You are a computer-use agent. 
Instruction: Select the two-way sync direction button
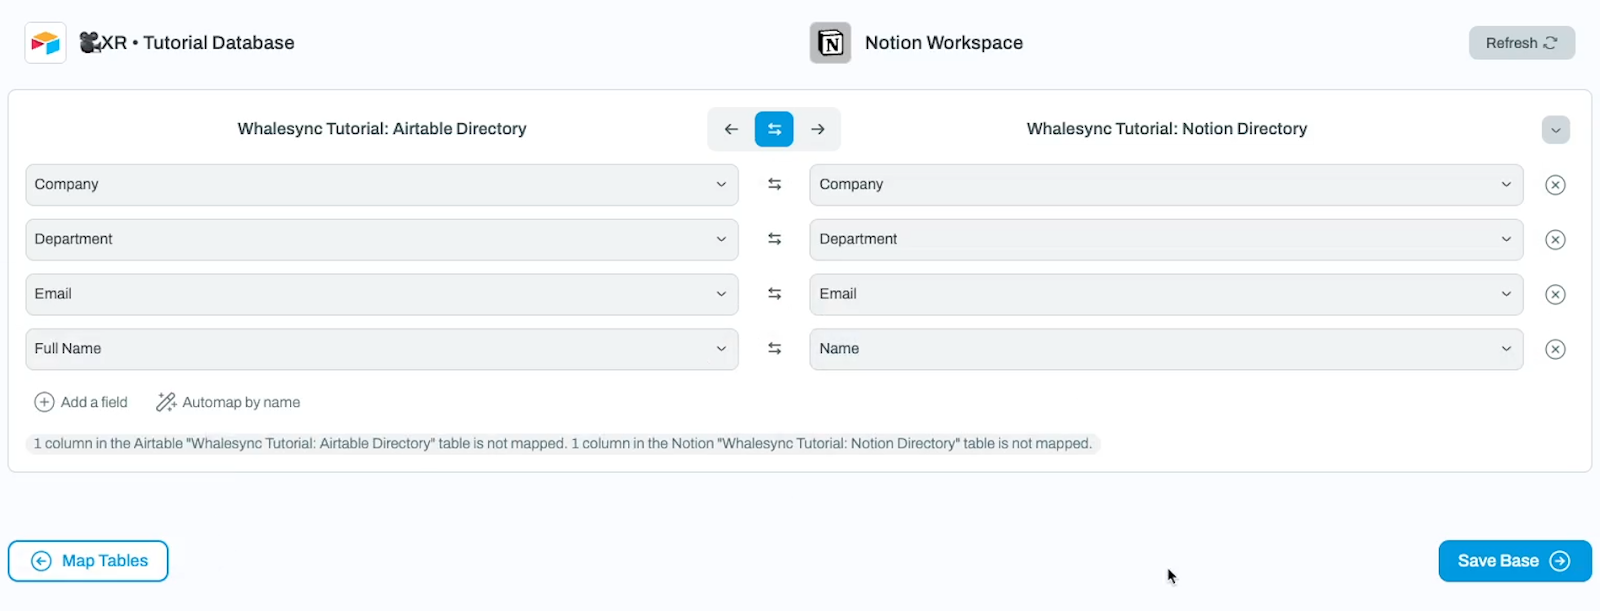point(774,129)
